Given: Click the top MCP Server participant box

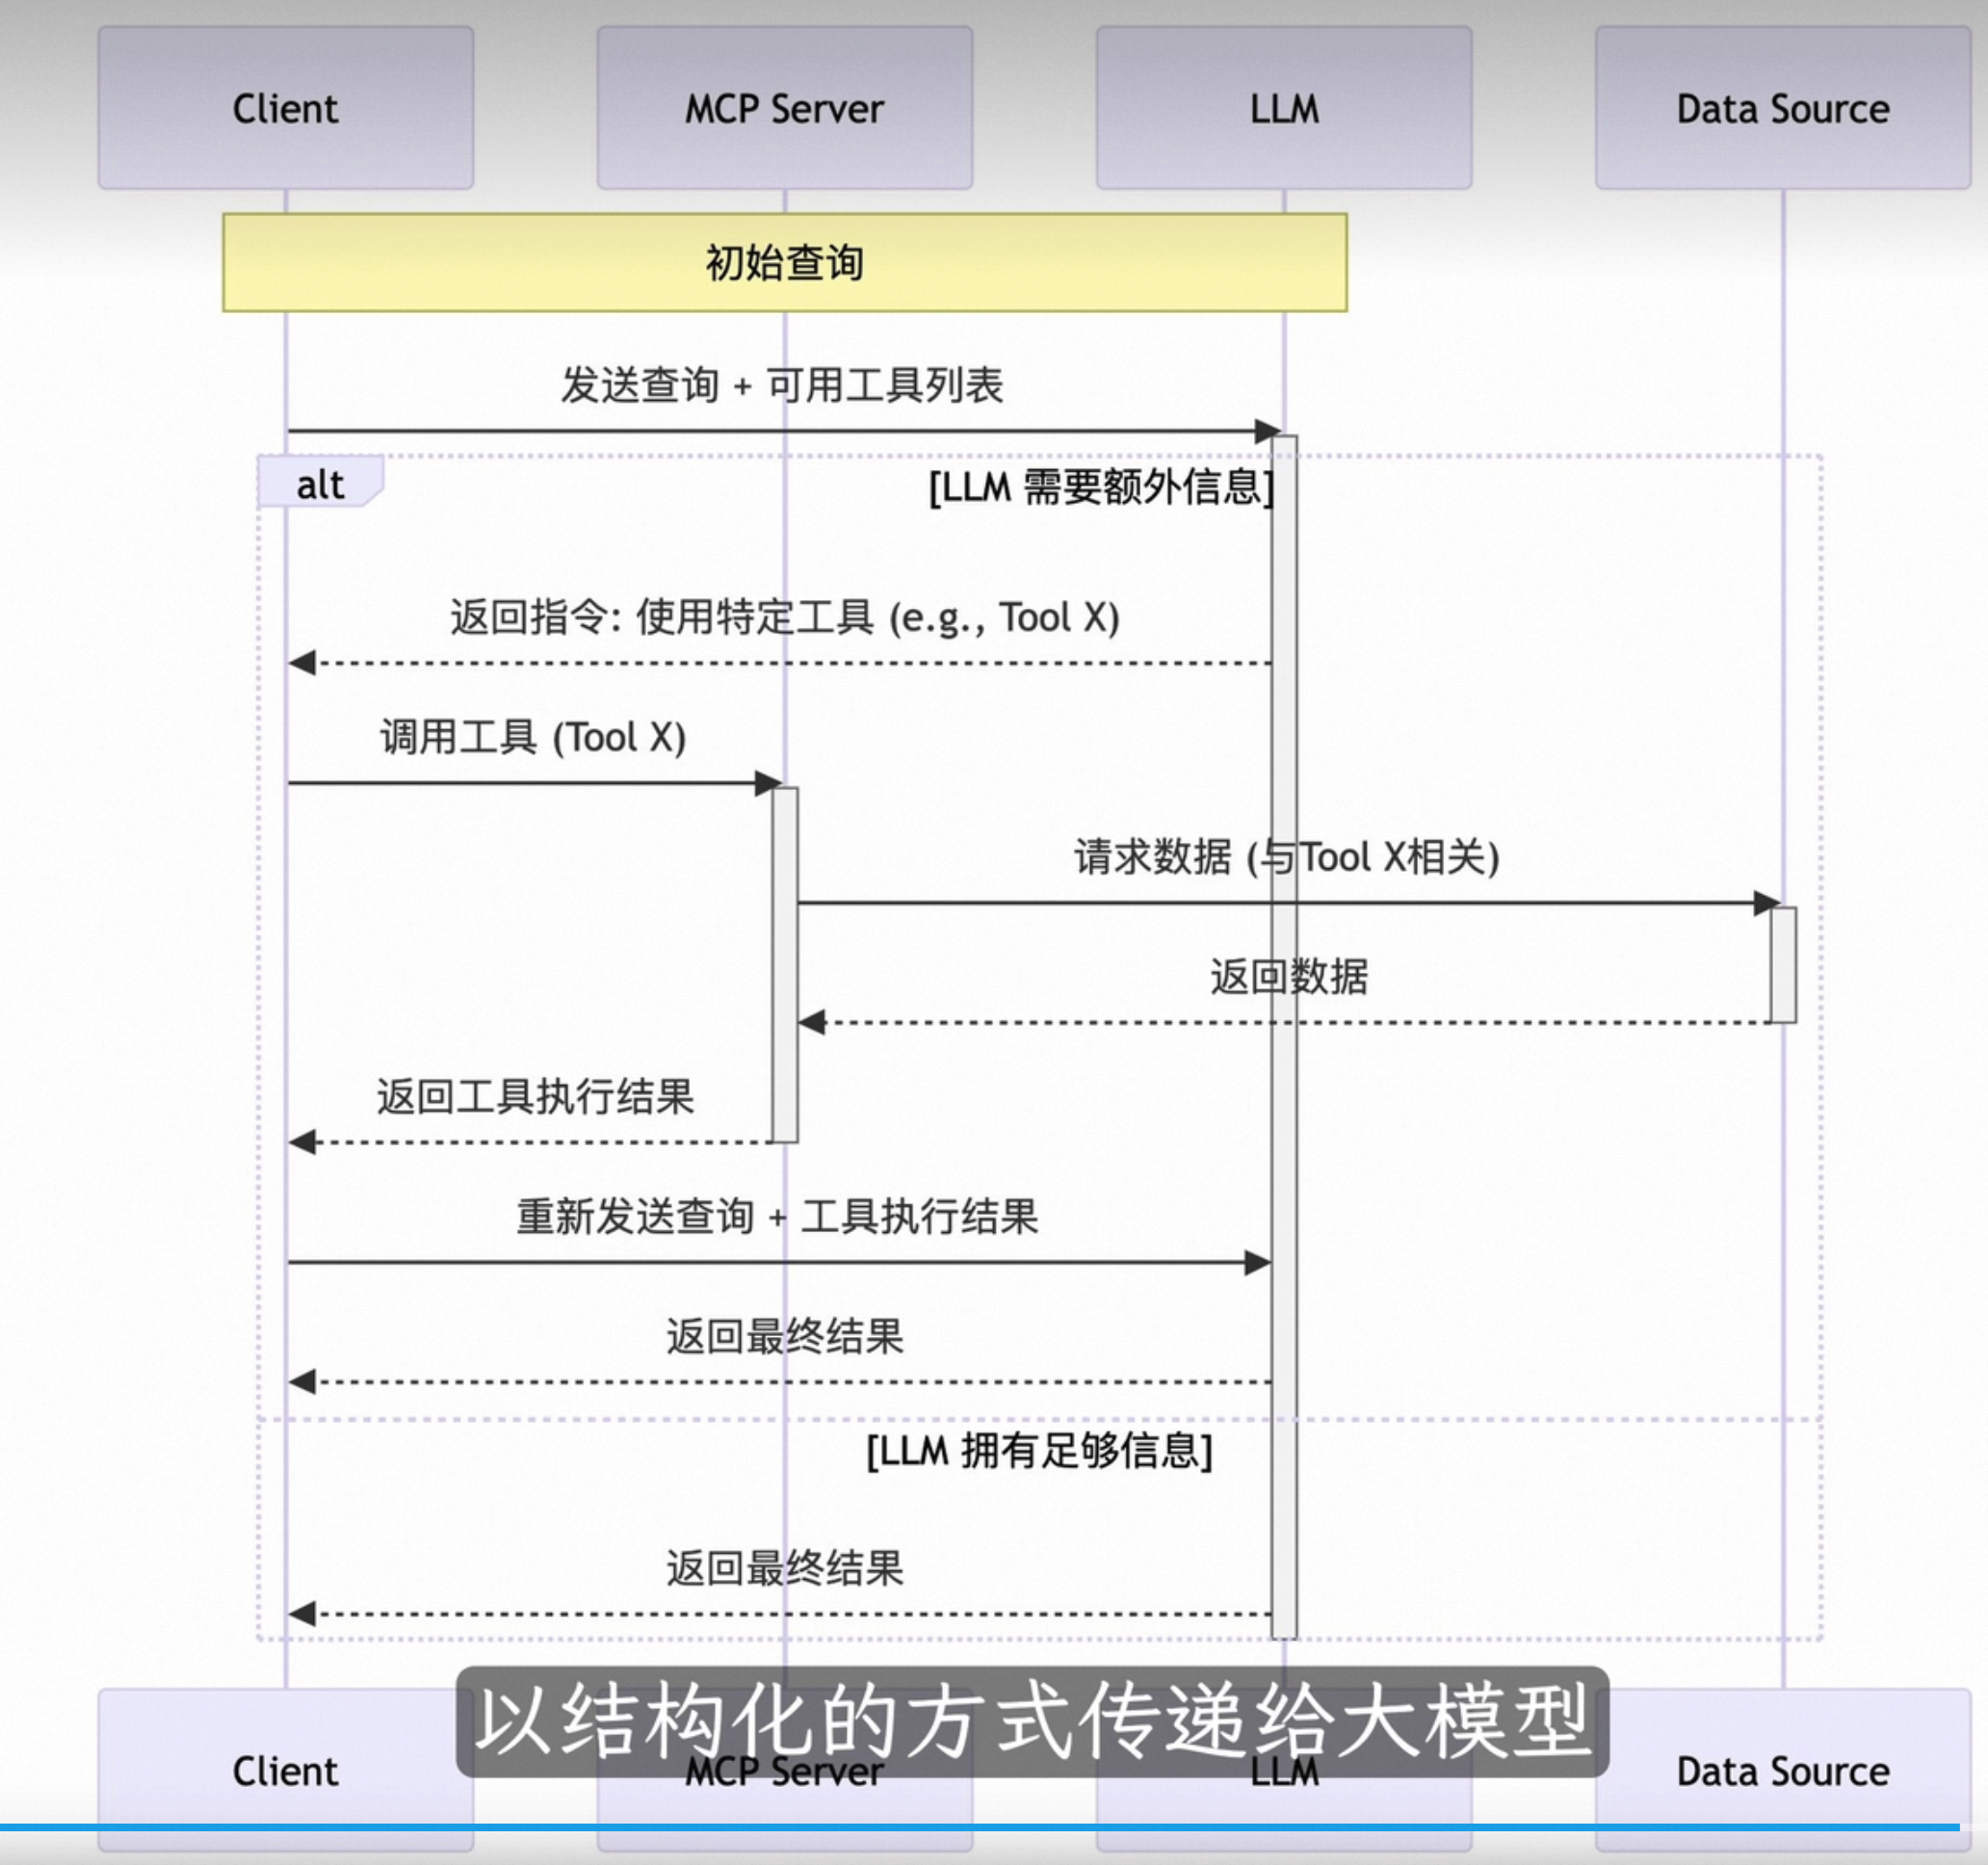Looking at the screenshot, I should point(785,108).
